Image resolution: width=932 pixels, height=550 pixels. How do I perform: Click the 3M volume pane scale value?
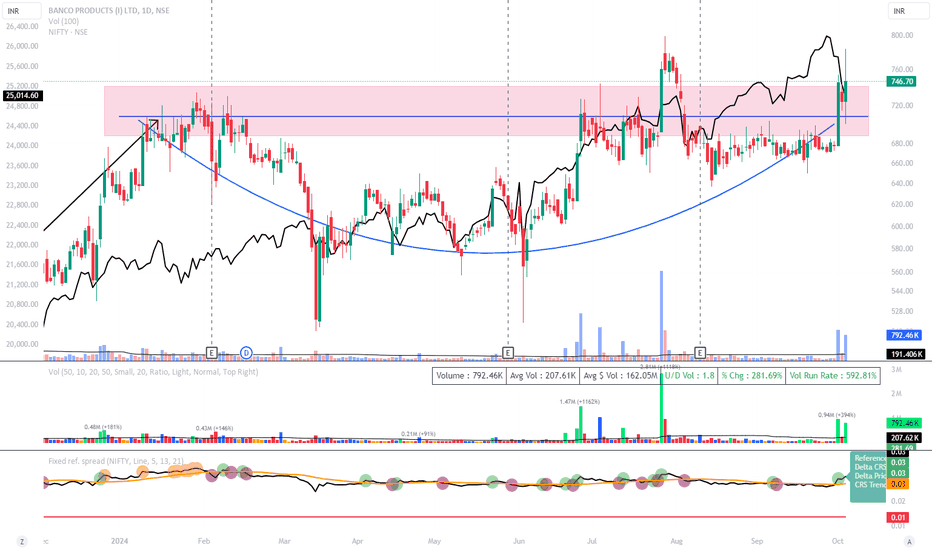(896, 370)
